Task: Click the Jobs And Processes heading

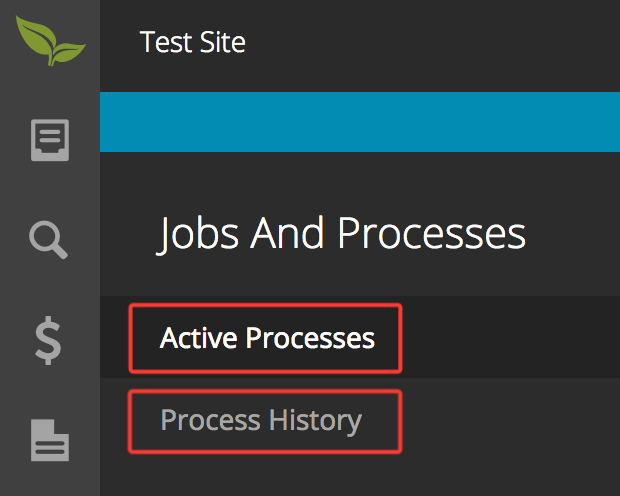Action: [x=341, y=235]
